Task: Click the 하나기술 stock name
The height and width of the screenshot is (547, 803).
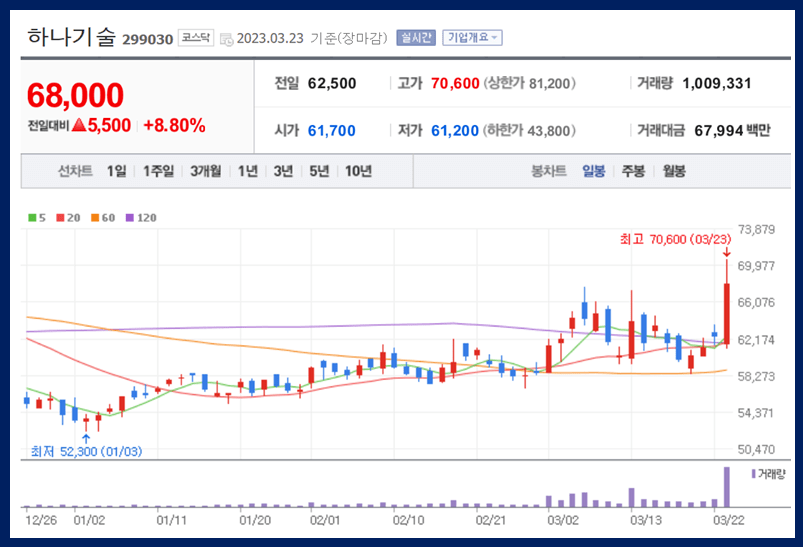Action: 72,37
